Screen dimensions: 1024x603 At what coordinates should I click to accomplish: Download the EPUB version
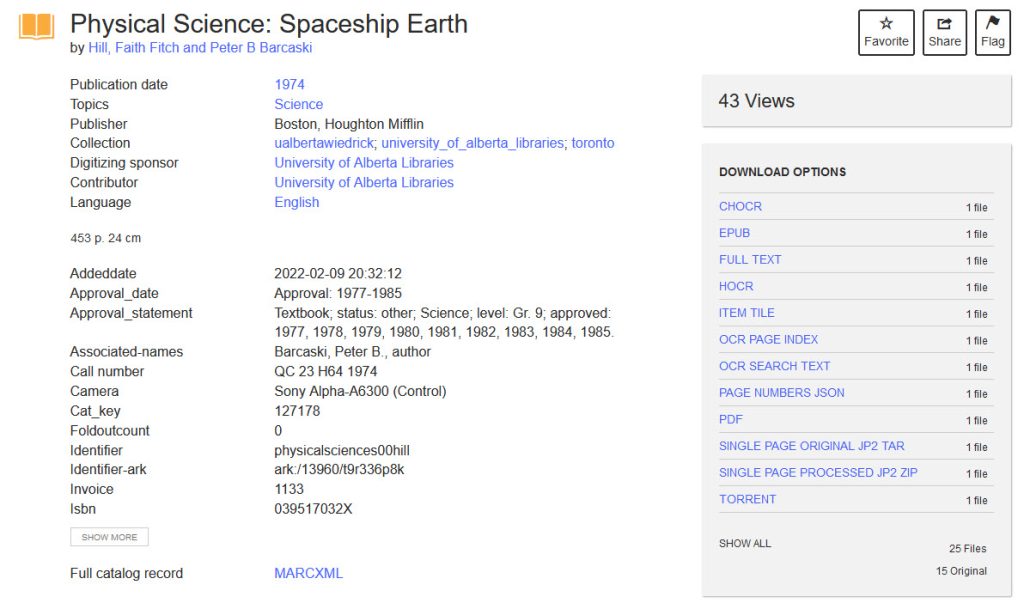tap(734, 233)
